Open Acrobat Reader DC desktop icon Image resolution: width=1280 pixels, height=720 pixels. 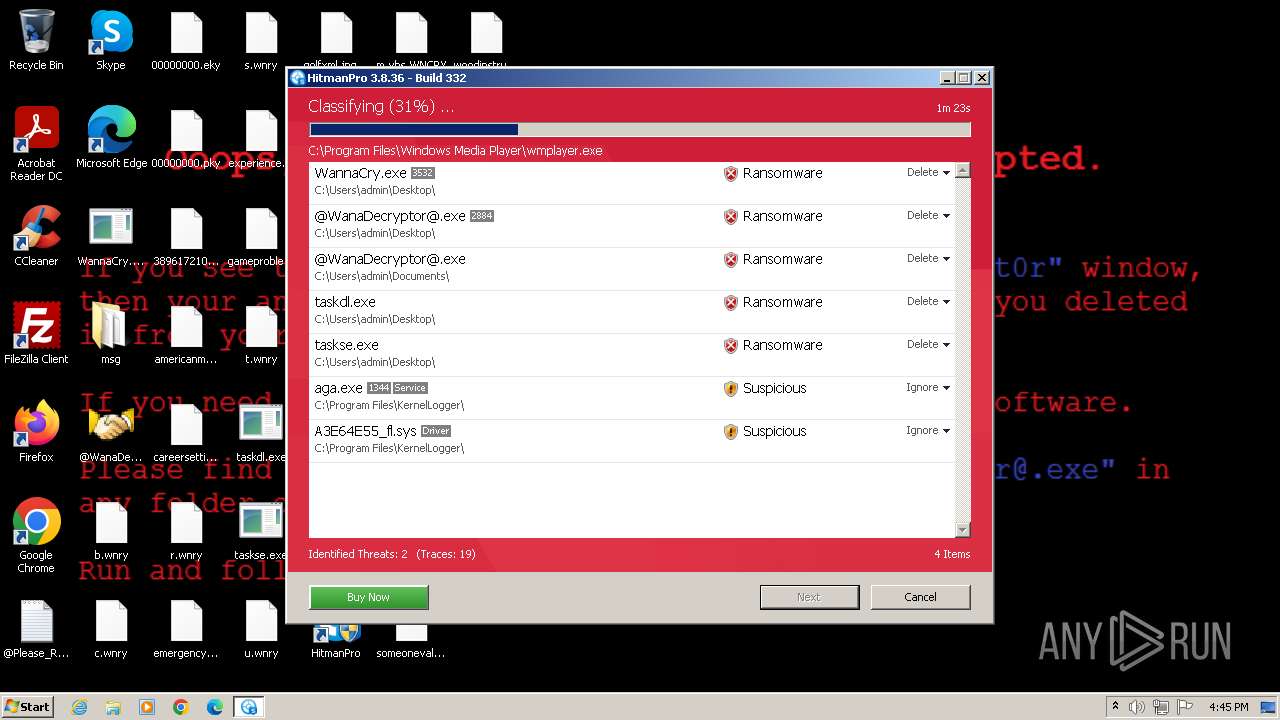[x=36, y=144]
